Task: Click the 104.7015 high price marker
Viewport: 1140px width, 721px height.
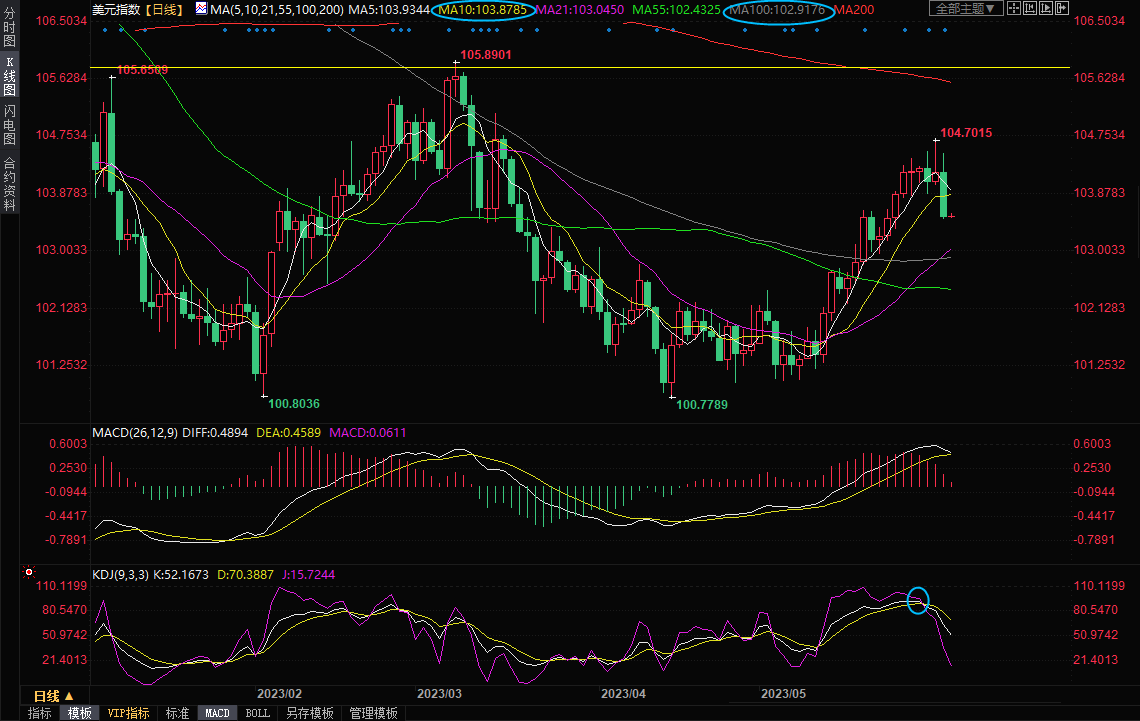Action: coord(966,132)
